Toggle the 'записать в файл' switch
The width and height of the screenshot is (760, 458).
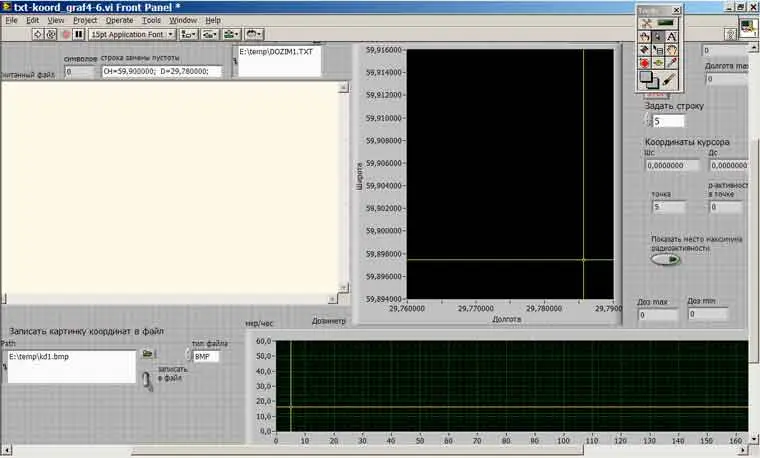pyautogui.click(x=146, y=380)
